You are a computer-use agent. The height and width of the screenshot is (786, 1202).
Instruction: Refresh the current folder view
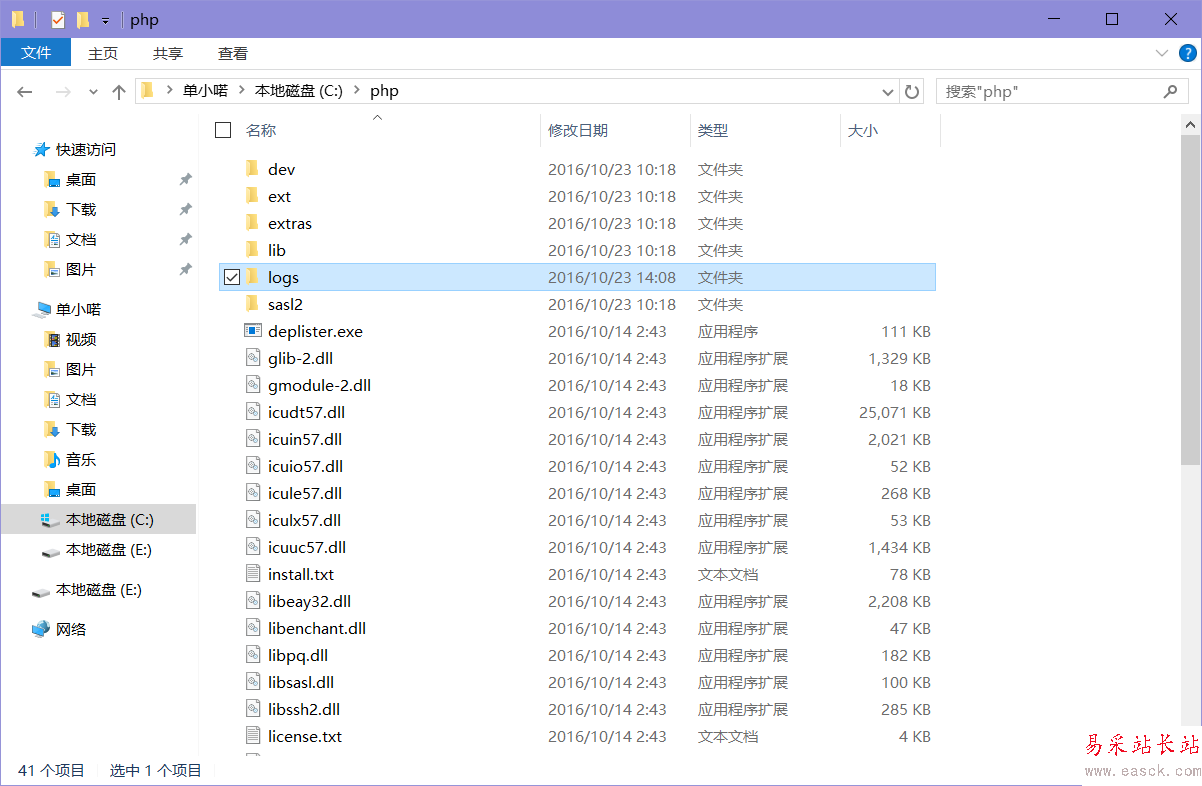912,91
